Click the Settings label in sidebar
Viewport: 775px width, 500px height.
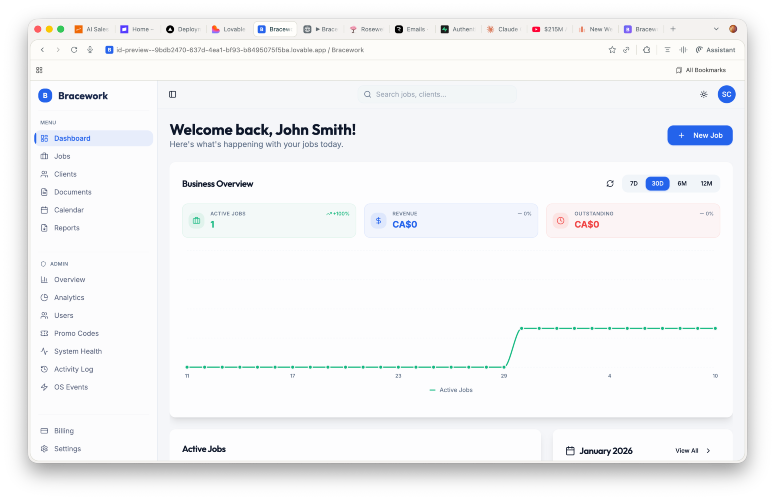68,449
